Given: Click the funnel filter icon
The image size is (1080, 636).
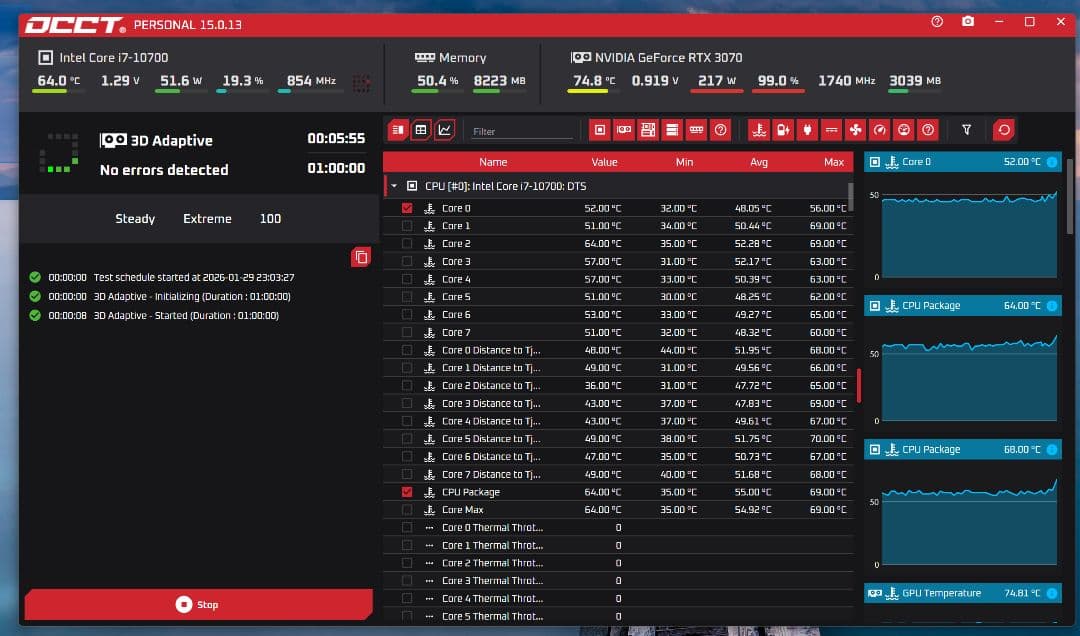Looking at the screenshot, I should pyautogui.click(x=966, y=130).
